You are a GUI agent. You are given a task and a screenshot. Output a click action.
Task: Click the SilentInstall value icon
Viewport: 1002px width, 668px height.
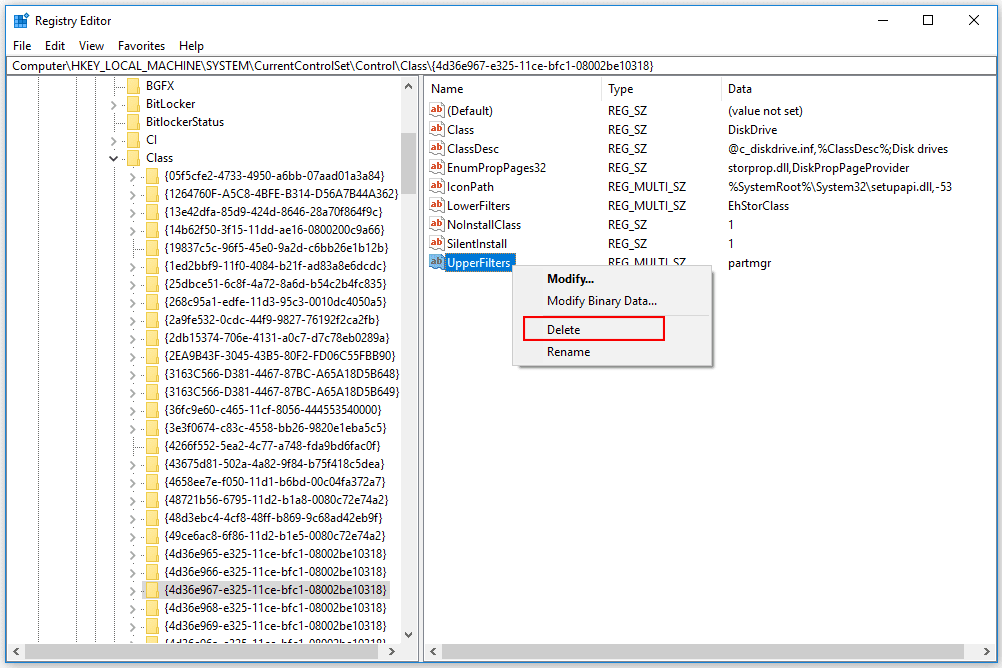[436, 244]
